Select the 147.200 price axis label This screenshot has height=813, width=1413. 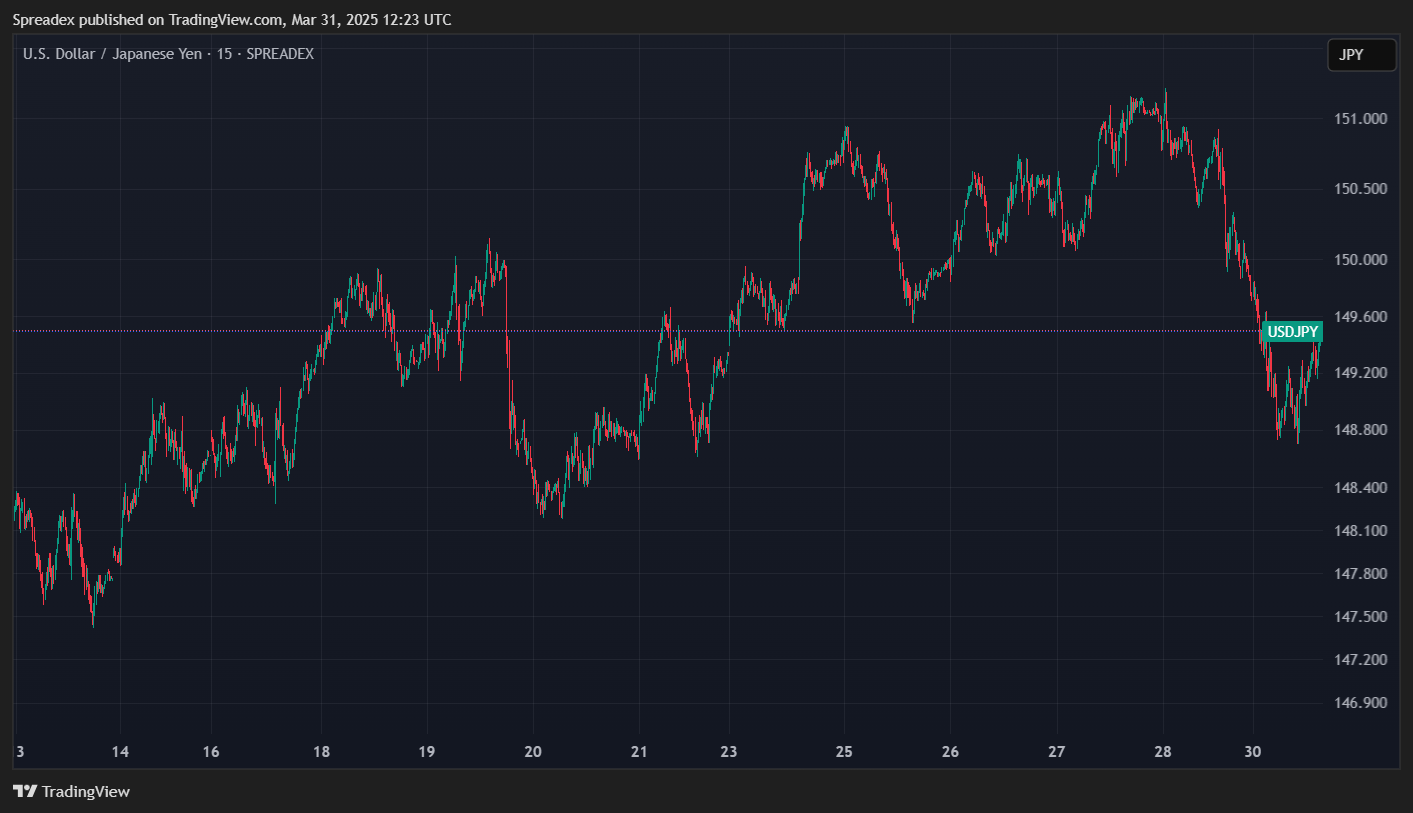pos(1361,660)
